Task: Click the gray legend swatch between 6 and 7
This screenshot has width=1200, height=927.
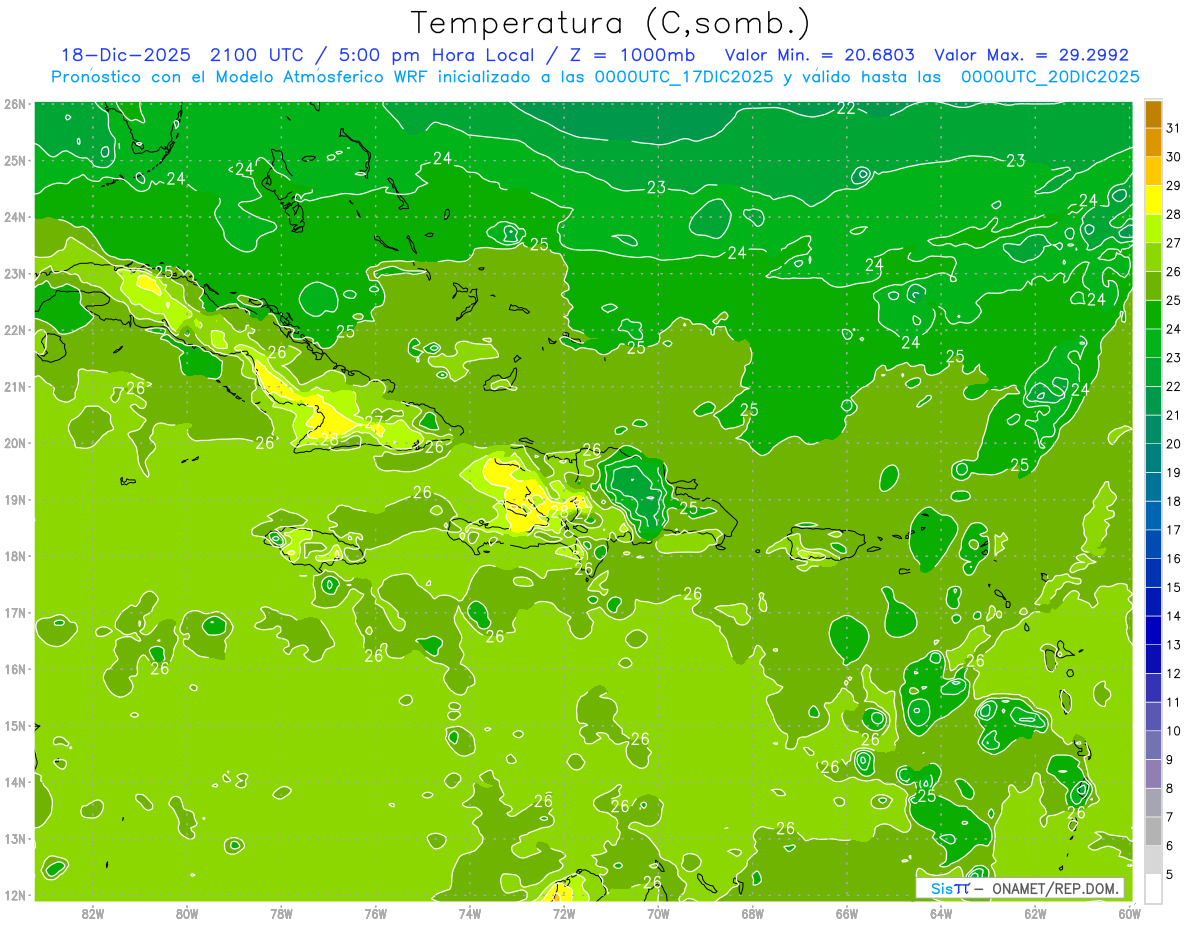Action: [1153, 831]
